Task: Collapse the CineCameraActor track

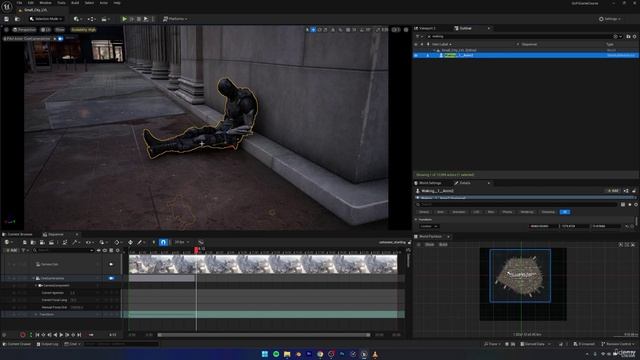Action: (33, 278)
